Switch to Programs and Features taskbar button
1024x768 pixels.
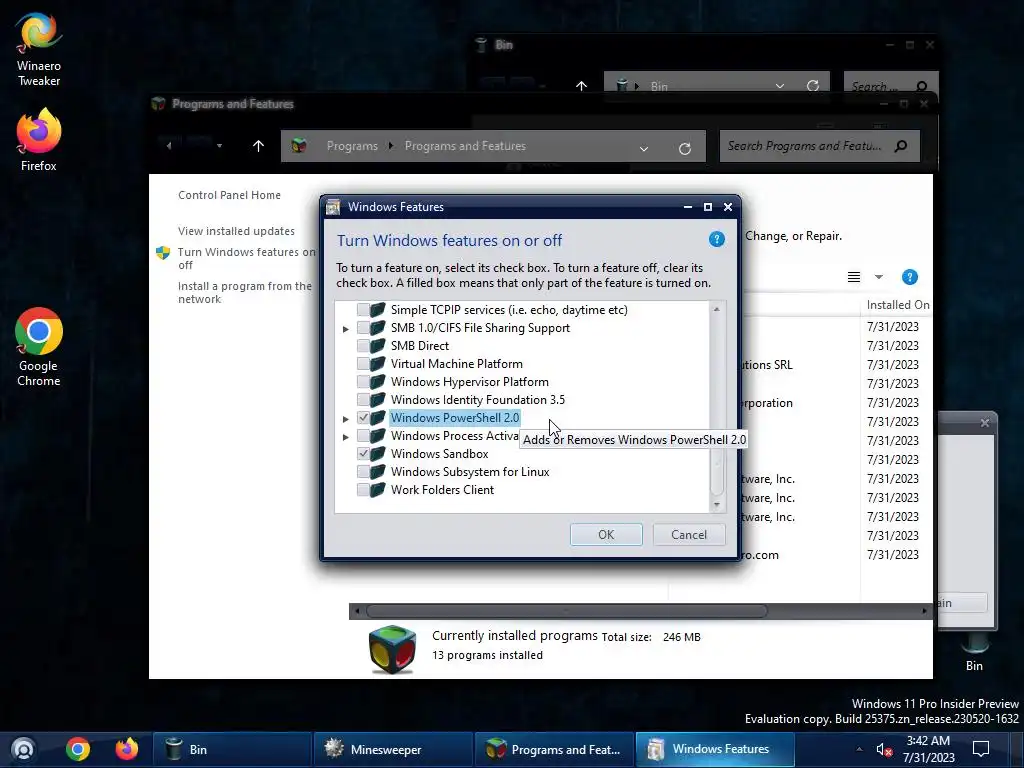[553, 749]
